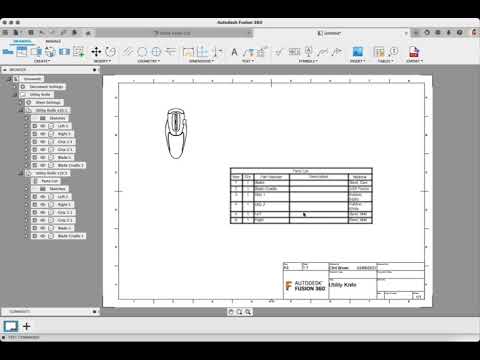The height and width of the screenshot is (360, 480).
Task: Open a new document tab with plus
Action: pos(416,33)
